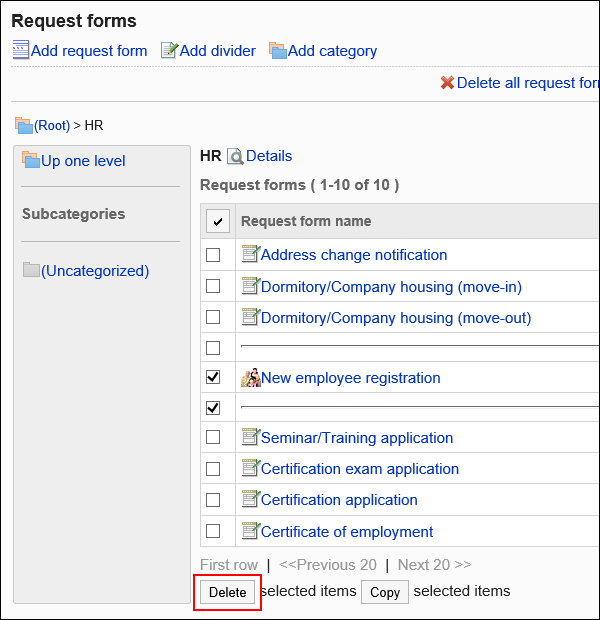The height and width of the screenshot is (620, 600).
Task: Copy the selected items
Action: click(385, 592)
